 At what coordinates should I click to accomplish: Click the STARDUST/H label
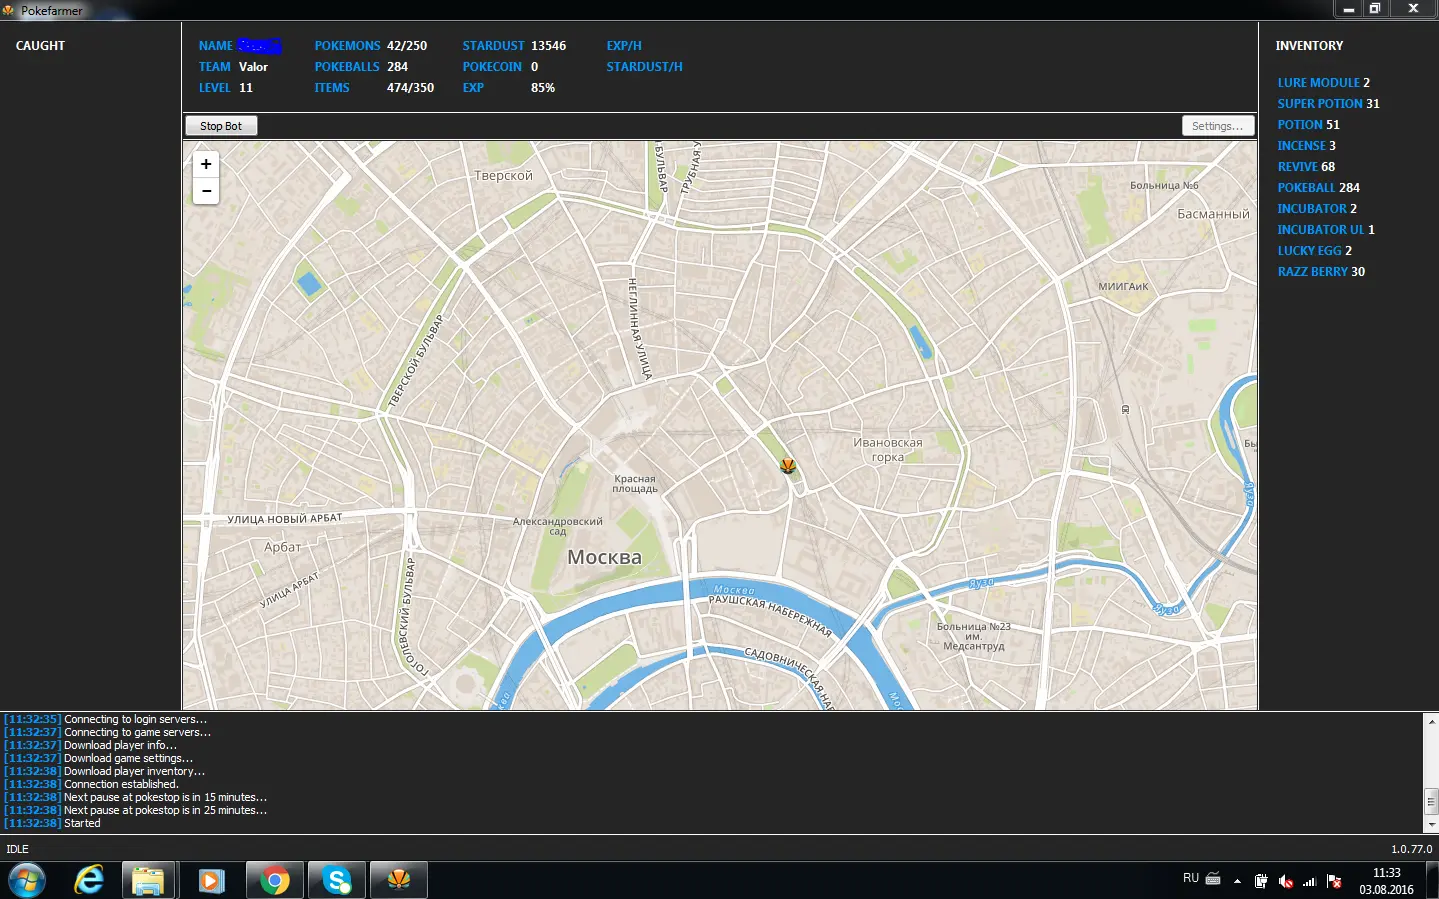(644, 67)
